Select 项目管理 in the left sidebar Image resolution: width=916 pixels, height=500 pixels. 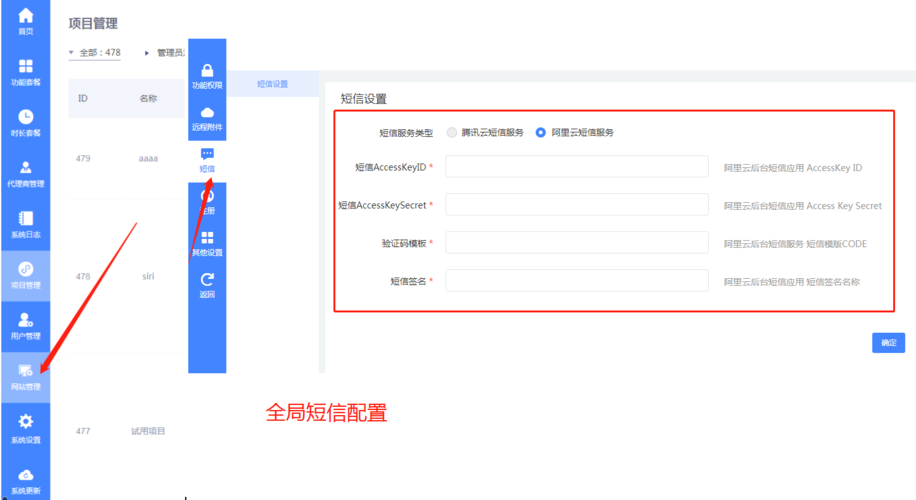tap(26, 276)
